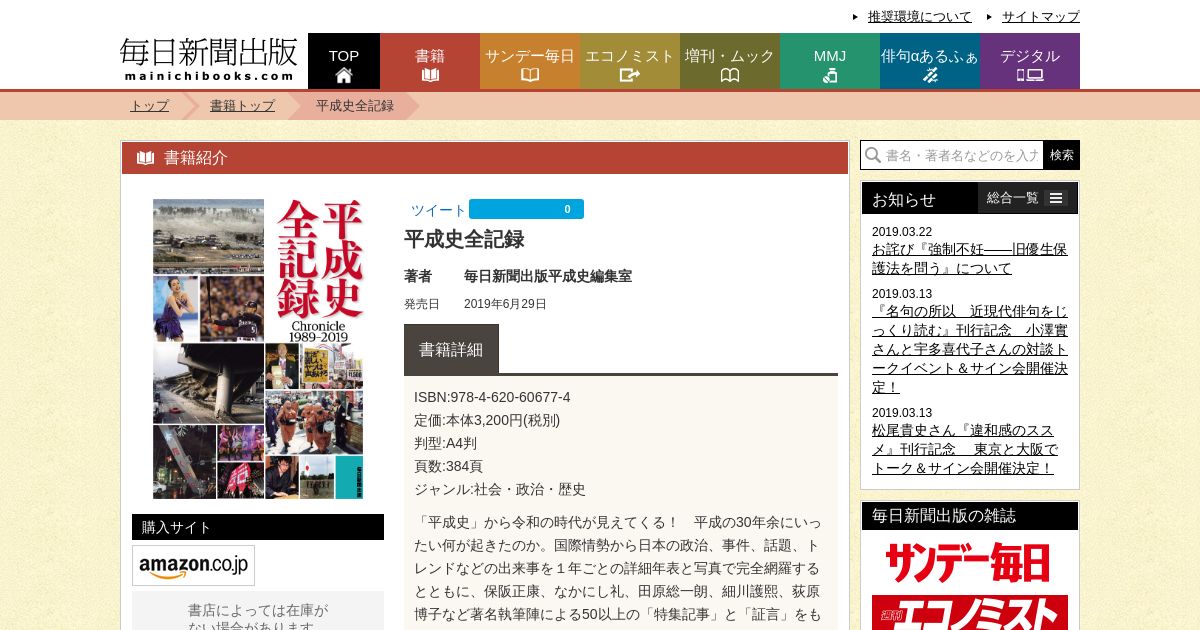
Task: Click the icon under MMJ
Action: pos(830,75)
